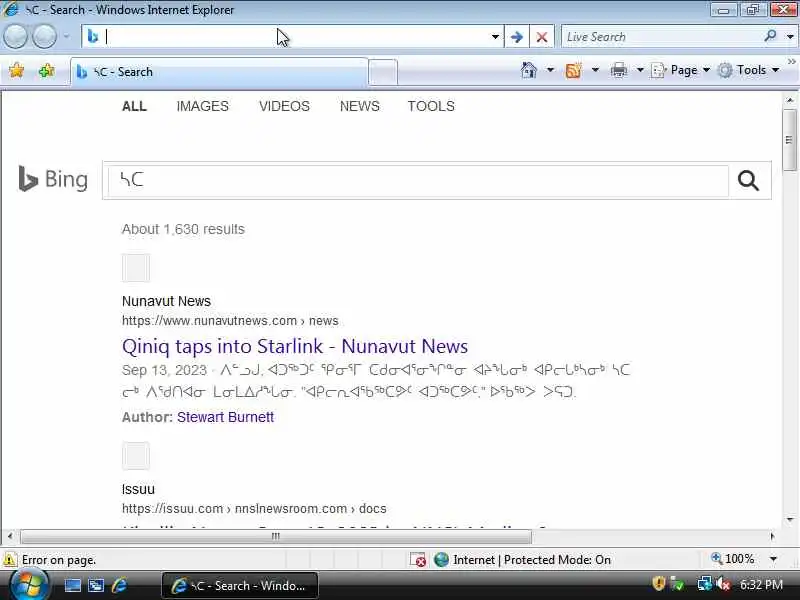Screen dimensions: 800x600
Task: Click the red Stop loading button
Action: 542,37
